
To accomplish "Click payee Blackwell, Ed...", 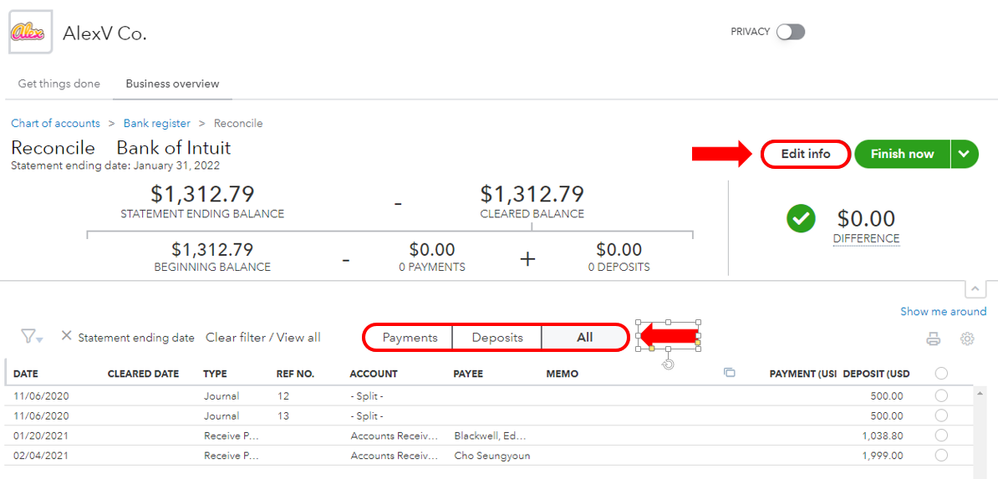I will pos(491,436).
